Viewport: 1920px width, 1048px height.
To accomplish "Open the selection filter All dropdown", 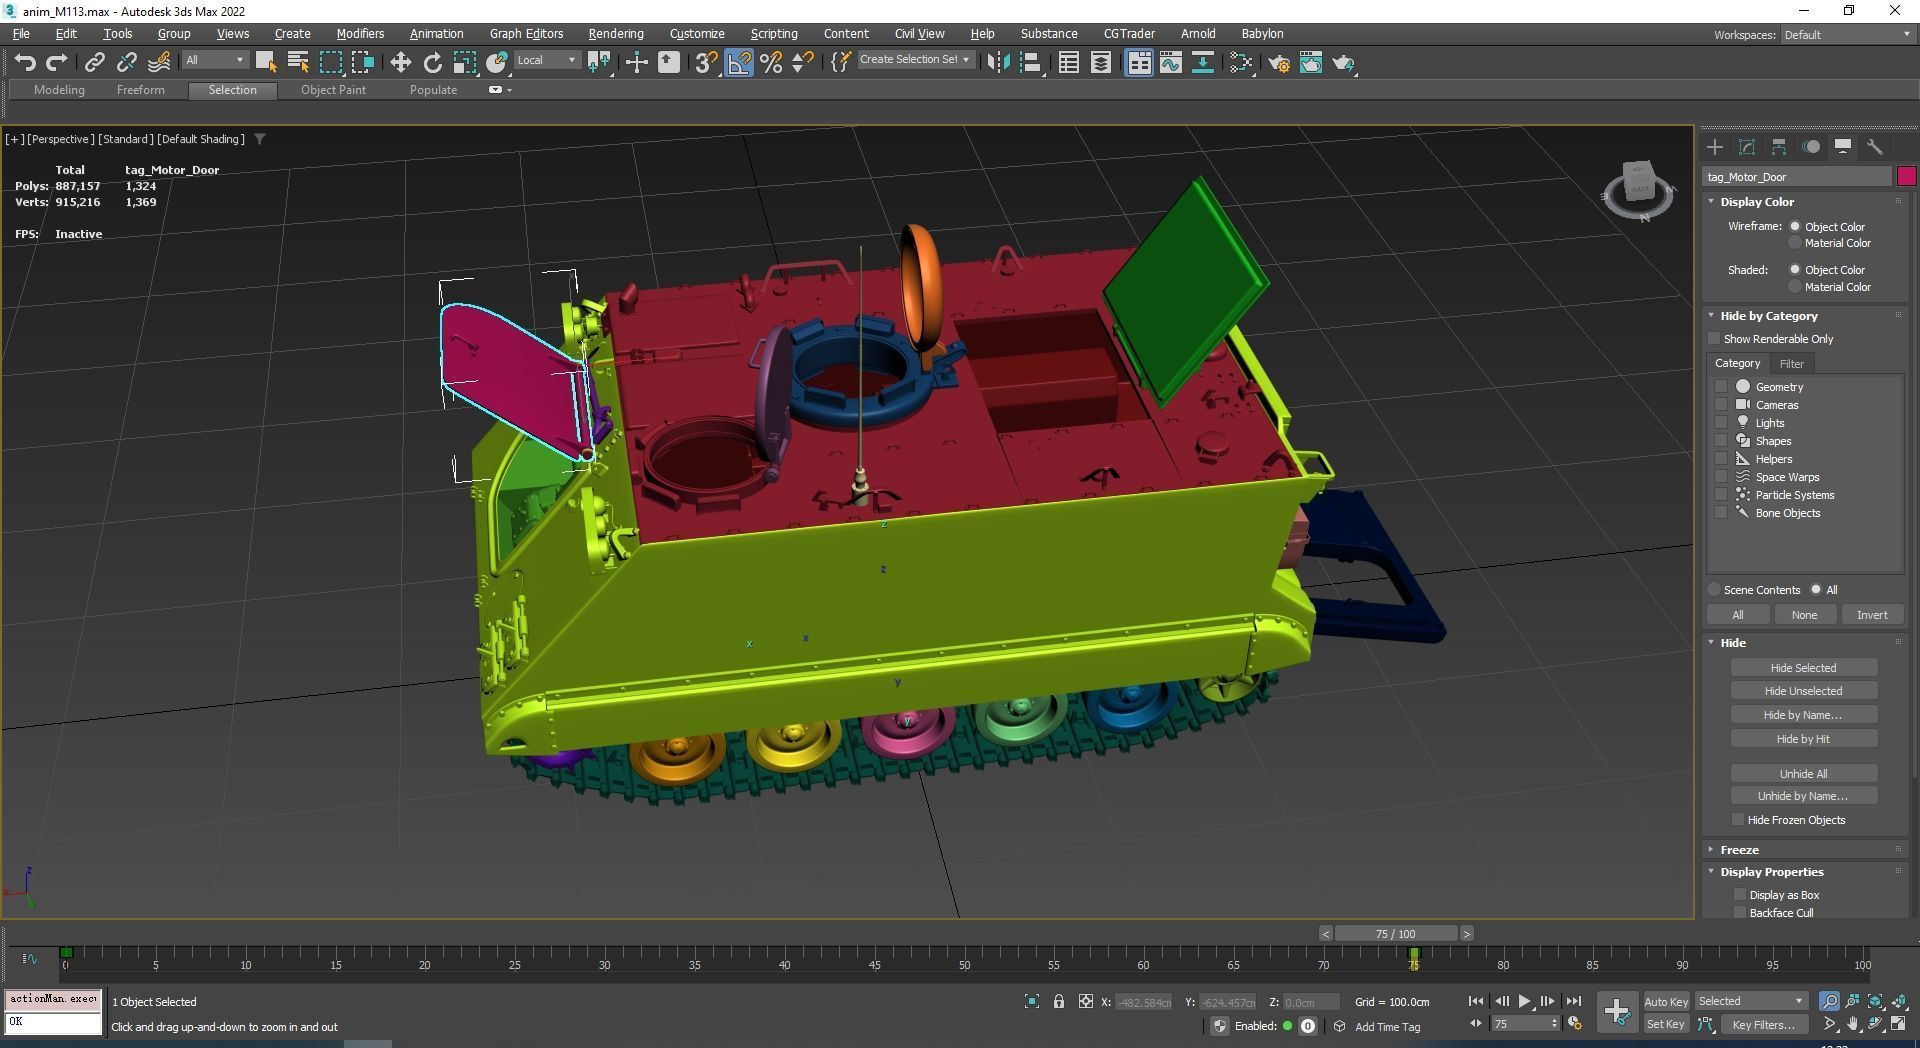I will click(215, 61).
